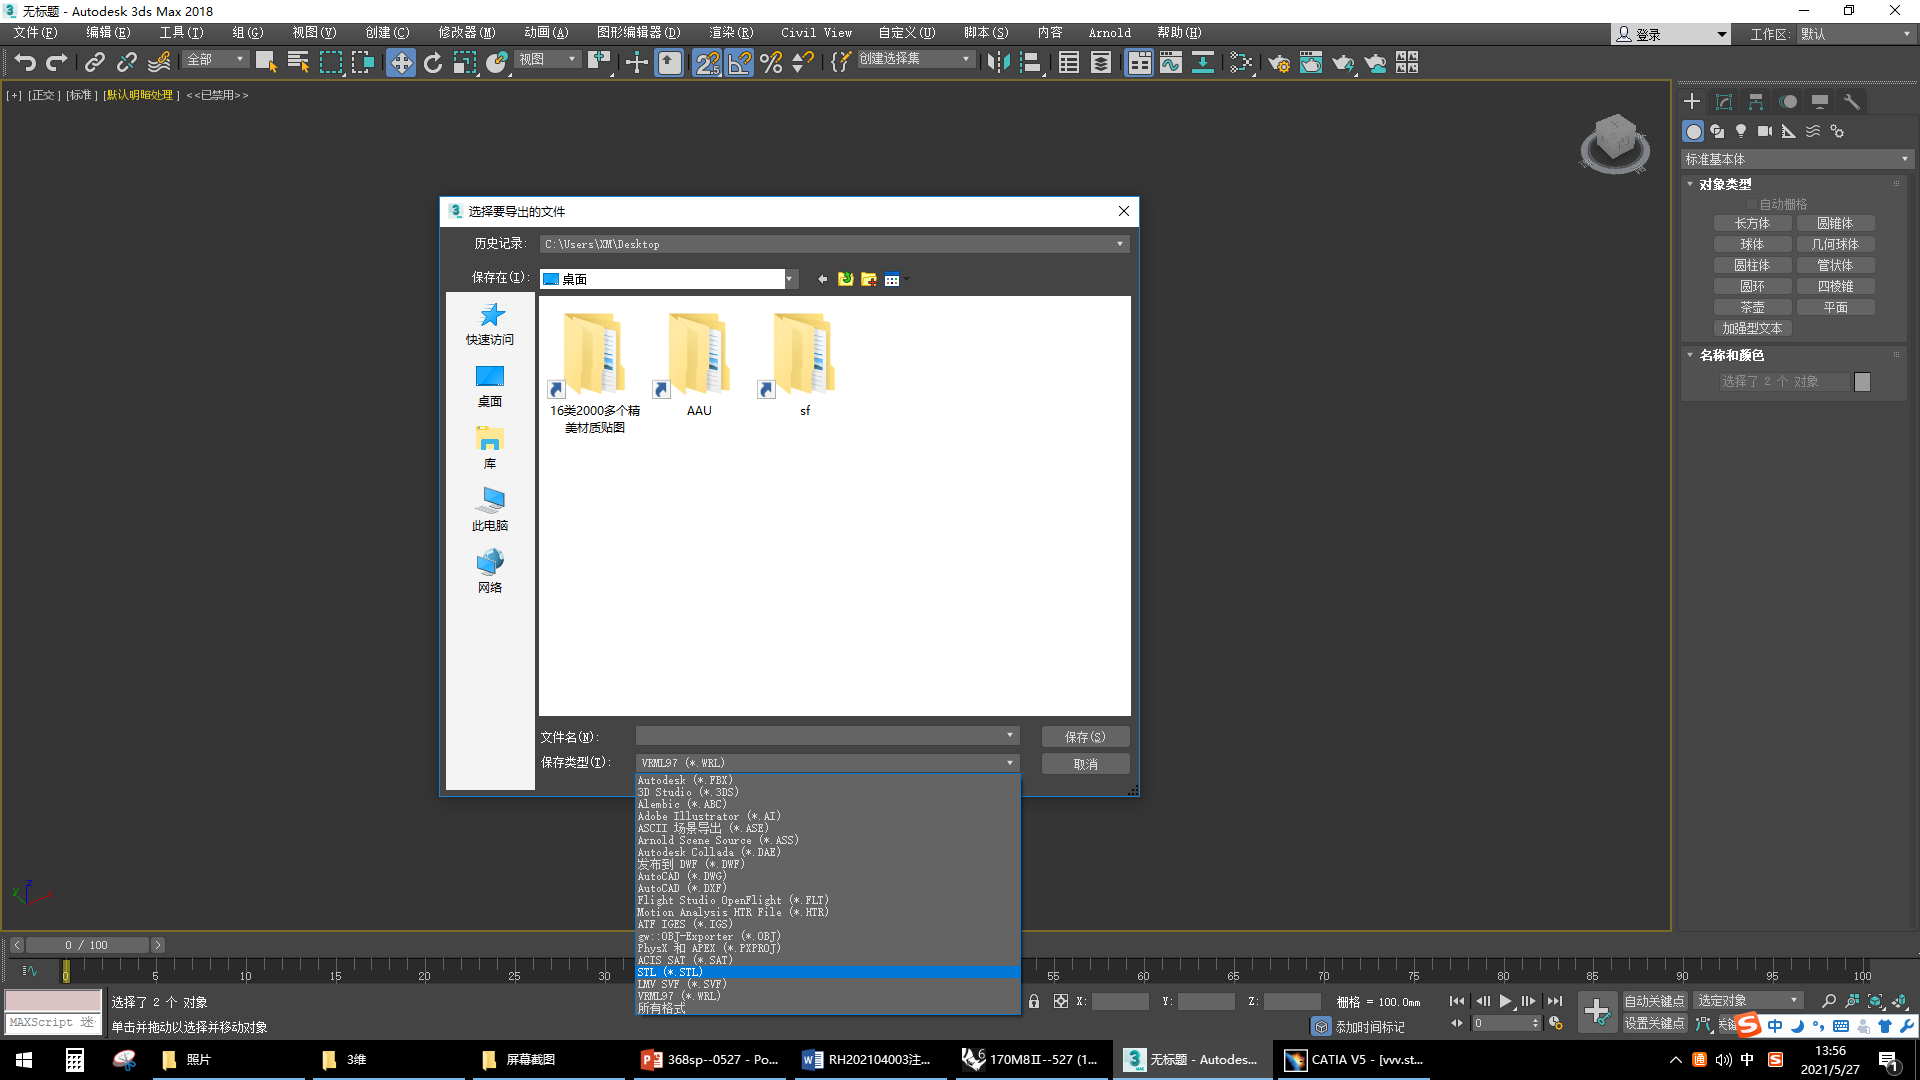Click the go-back arrow icon in dialog
Image resolution: width=1920 pixels, height=1080 pixels.
(x=822, y=279)
